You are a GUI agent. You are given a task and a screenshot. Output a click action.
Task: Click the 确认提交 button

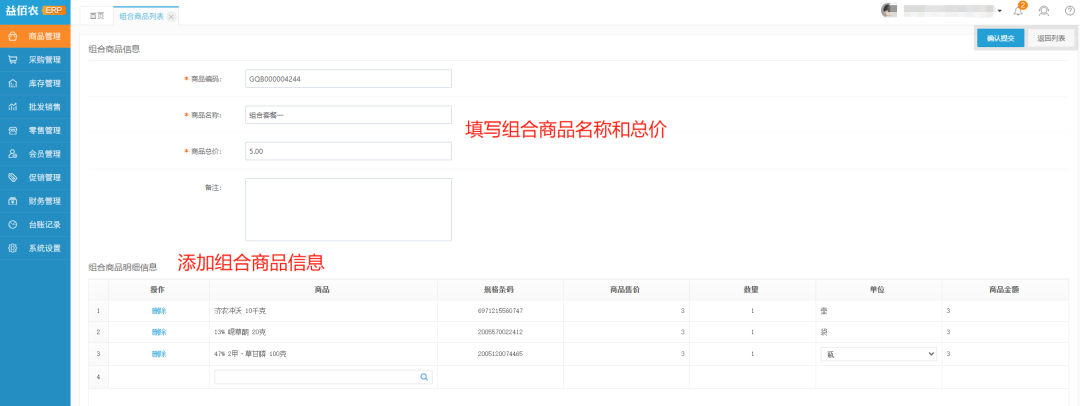coord(1000,38)
